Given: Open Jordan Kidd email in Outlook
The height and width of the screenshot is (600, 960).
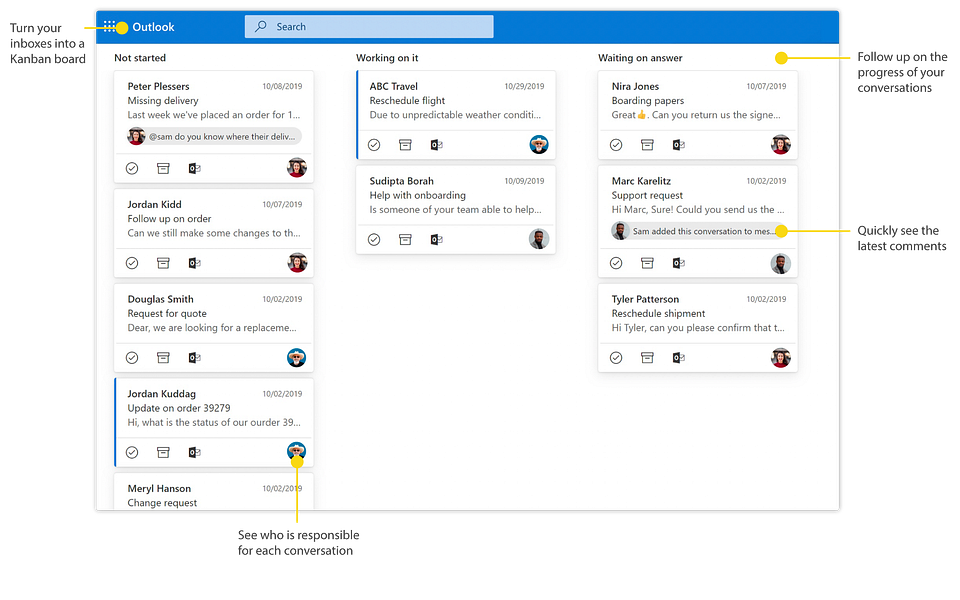Looking at the screenshot, I should click(194, 263).
